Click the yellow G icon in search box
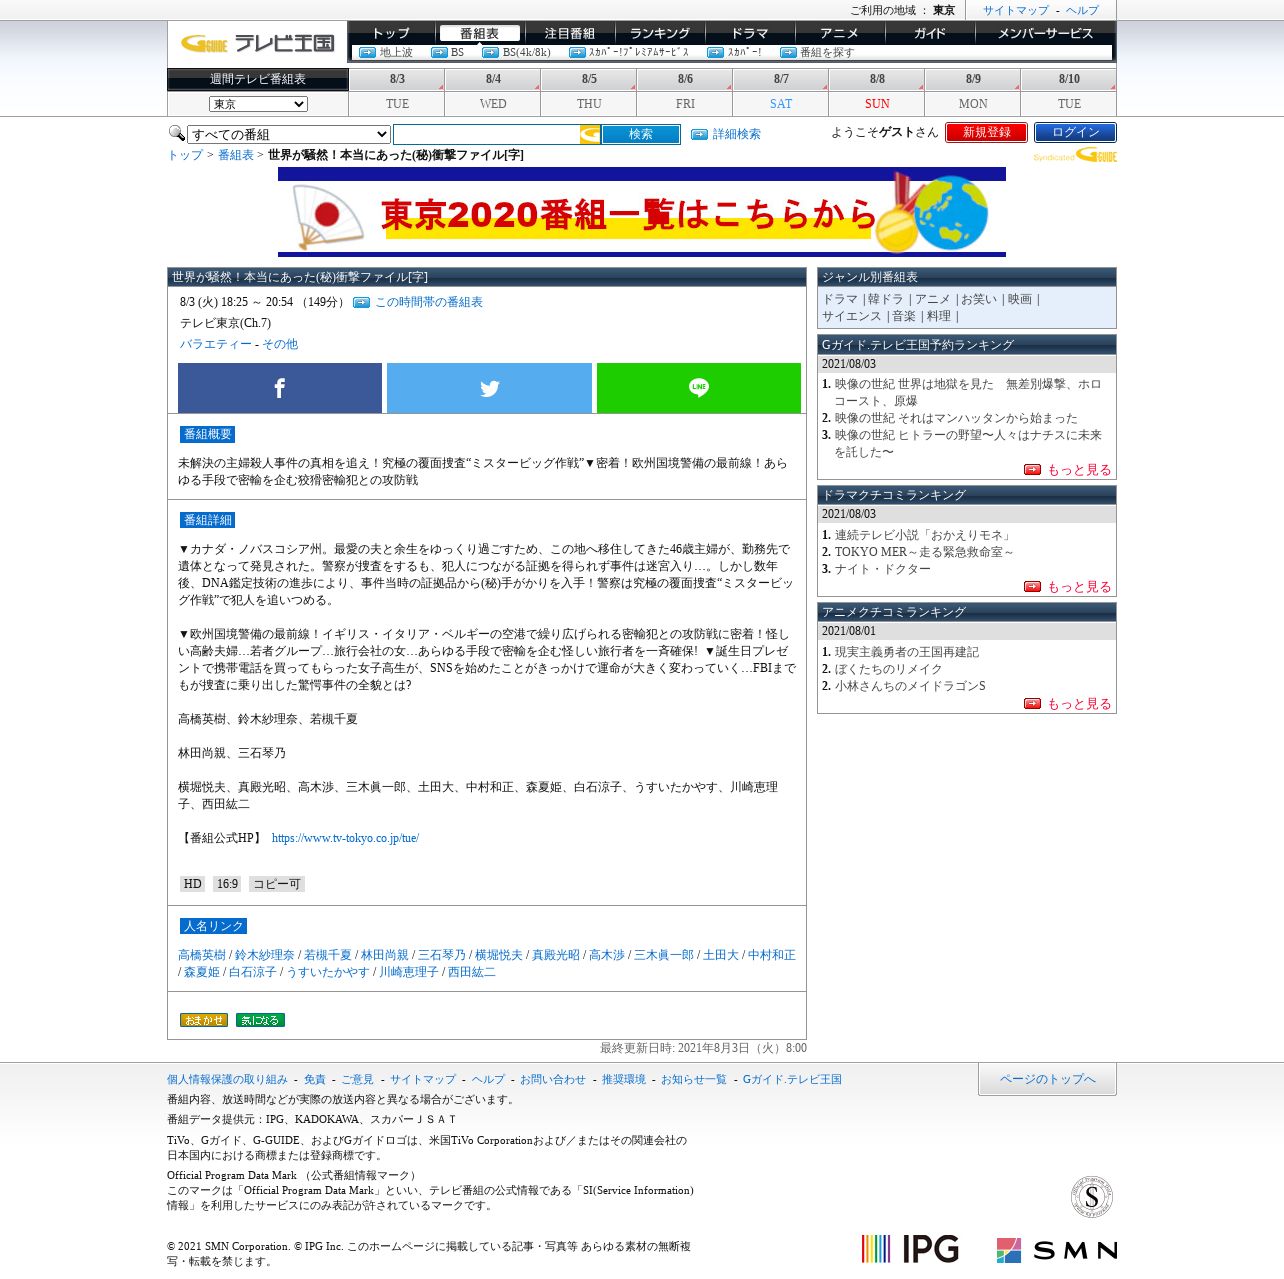The height and width of the screenshot is (1279, 1284). (590, 134)
